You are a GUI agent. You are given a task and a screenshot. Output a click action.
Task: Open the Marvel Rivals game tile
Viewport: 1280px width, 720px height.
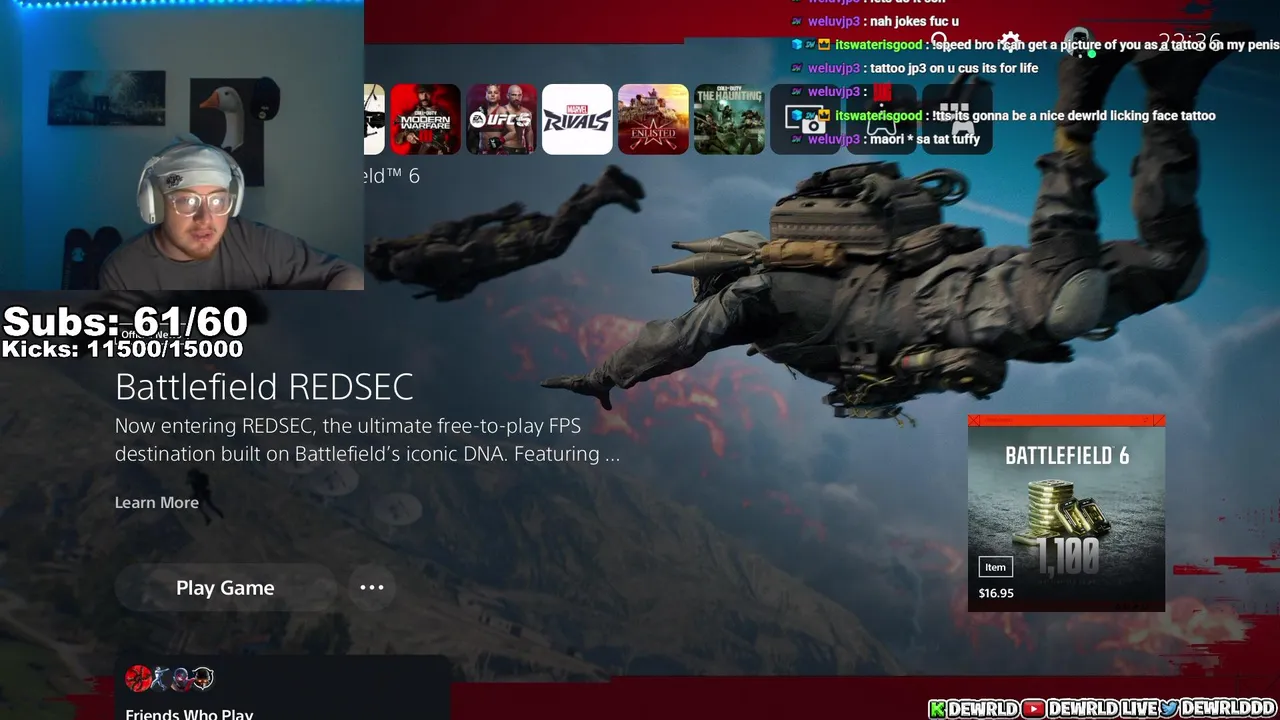point(577,119)
